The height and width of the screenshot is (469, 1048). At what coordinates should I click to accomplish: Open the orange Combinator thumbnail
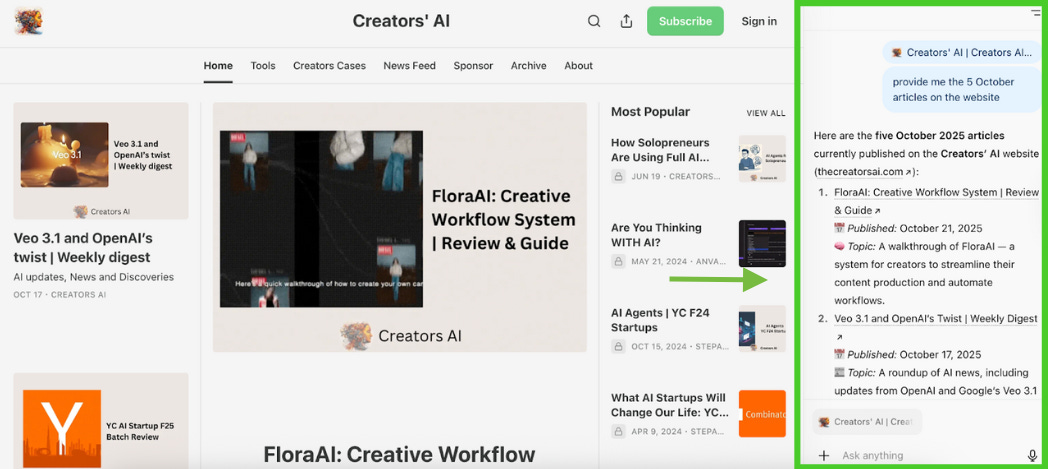pos(762,414)
